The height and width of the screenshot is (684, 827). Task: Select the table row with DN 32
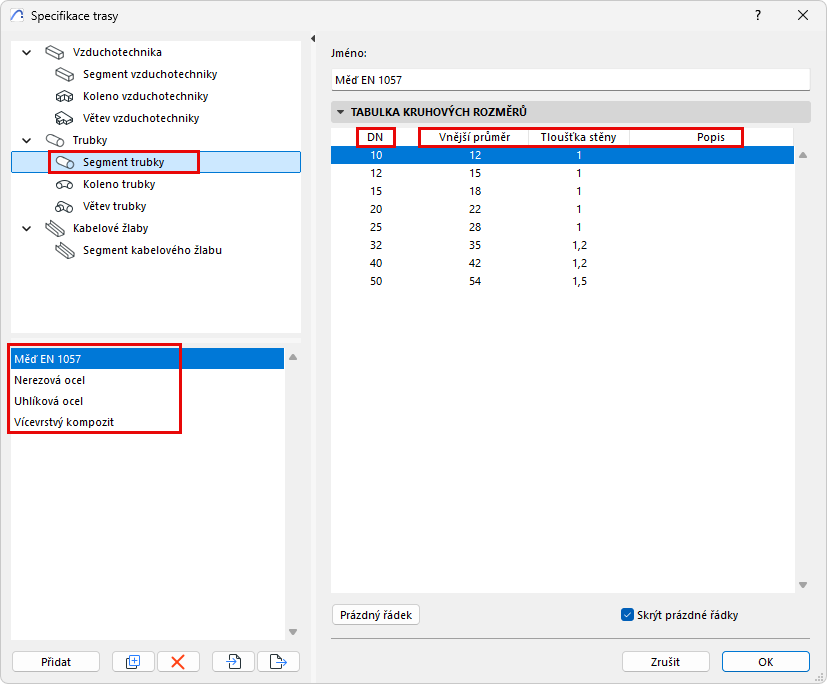(562, 245)
